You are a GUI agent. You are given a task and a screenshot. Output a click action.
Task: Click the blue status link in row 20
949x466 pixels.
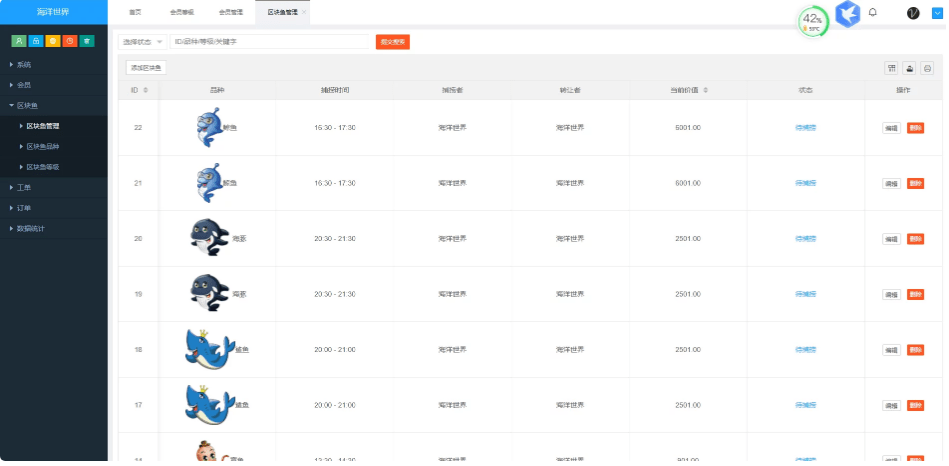point(806,238)
